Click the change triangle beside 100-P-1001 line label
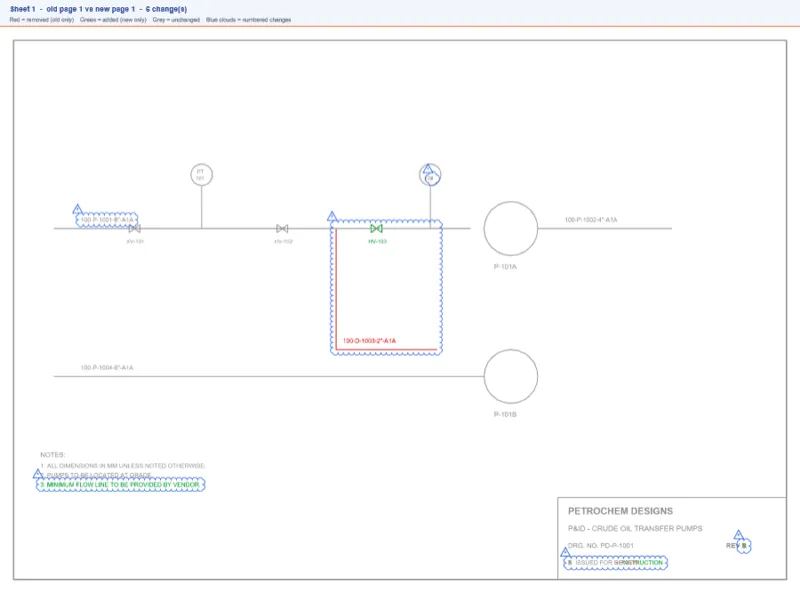The image size is (800, 593). coord(78,209)
